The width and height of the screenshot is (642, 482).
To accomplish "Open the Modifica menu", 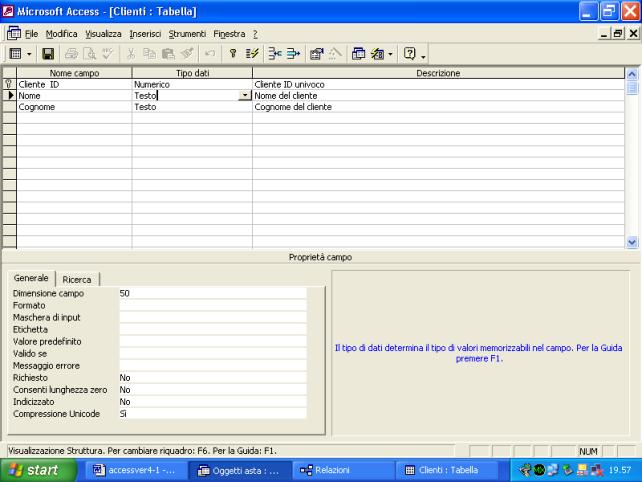I will tap(61, 34).
